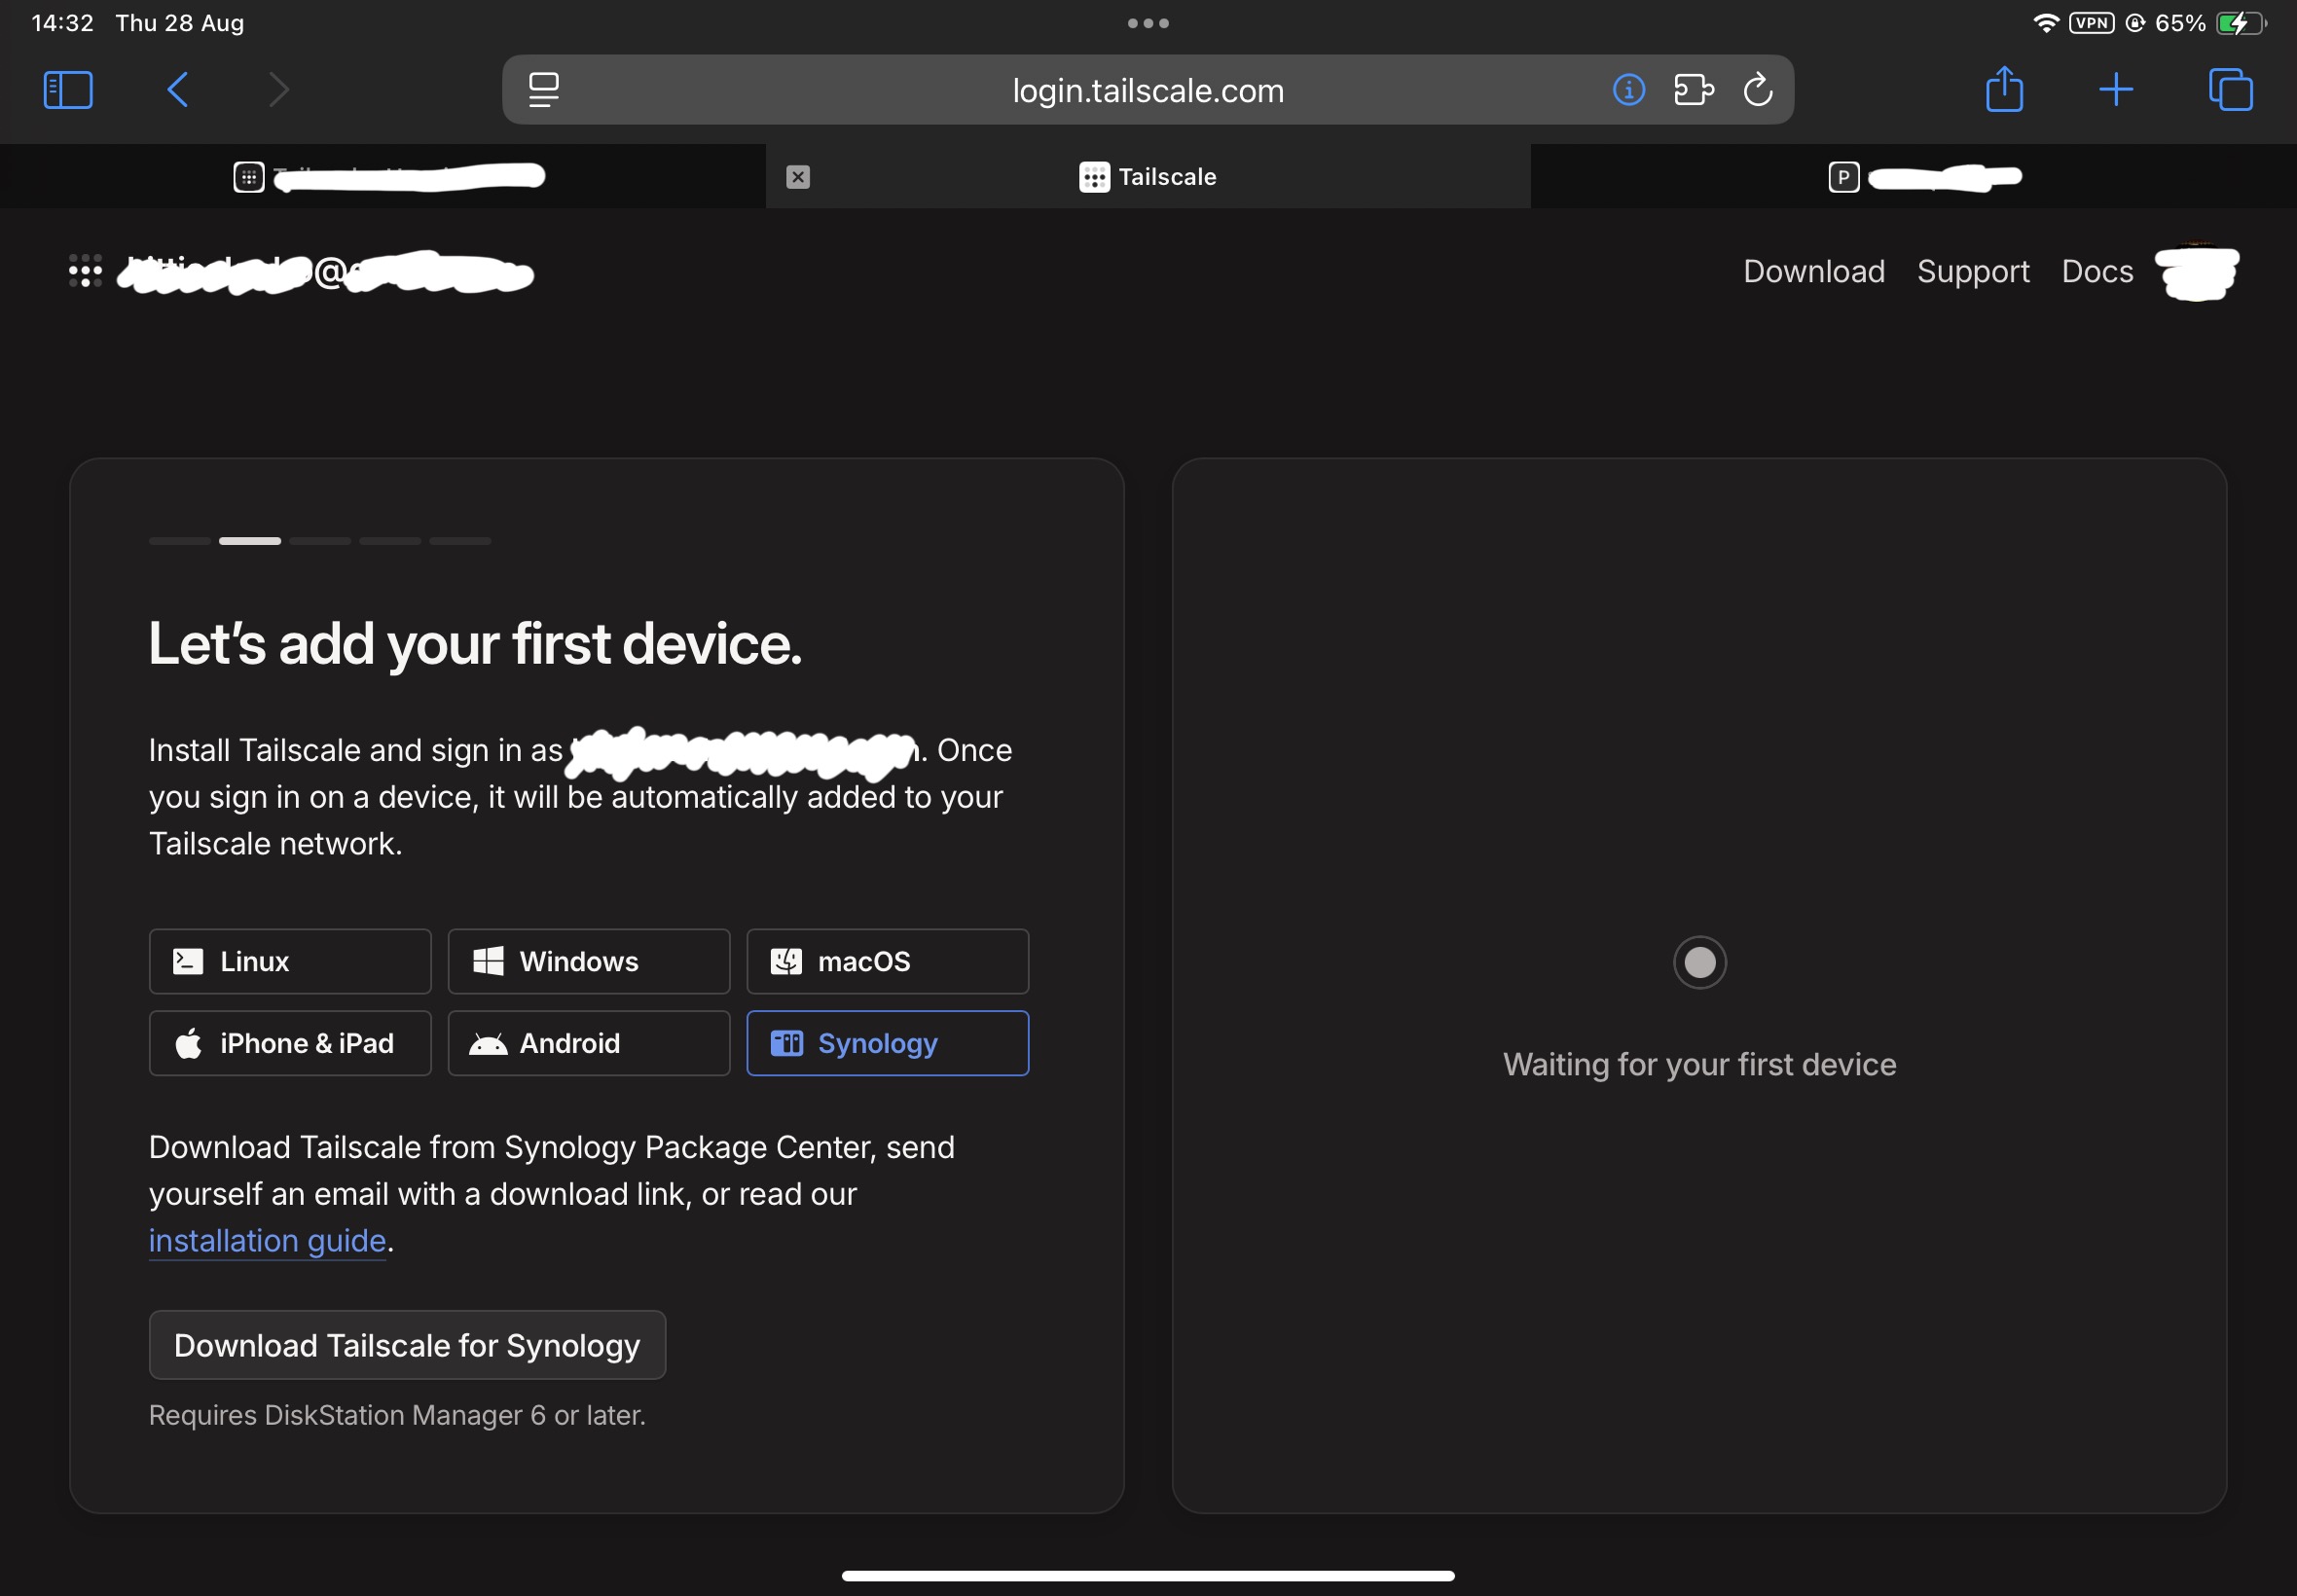Viewport: 2297px width, 1596px height.
Task: Open a new tab with plus icon
Action: [x=2116, y=90]
